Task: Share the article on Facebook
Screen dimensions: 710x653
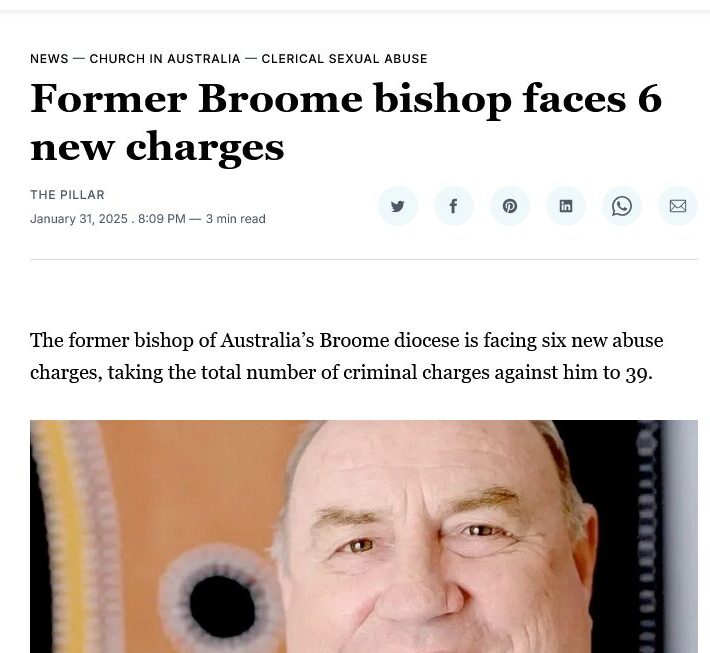Action: (x=454, y=206)
